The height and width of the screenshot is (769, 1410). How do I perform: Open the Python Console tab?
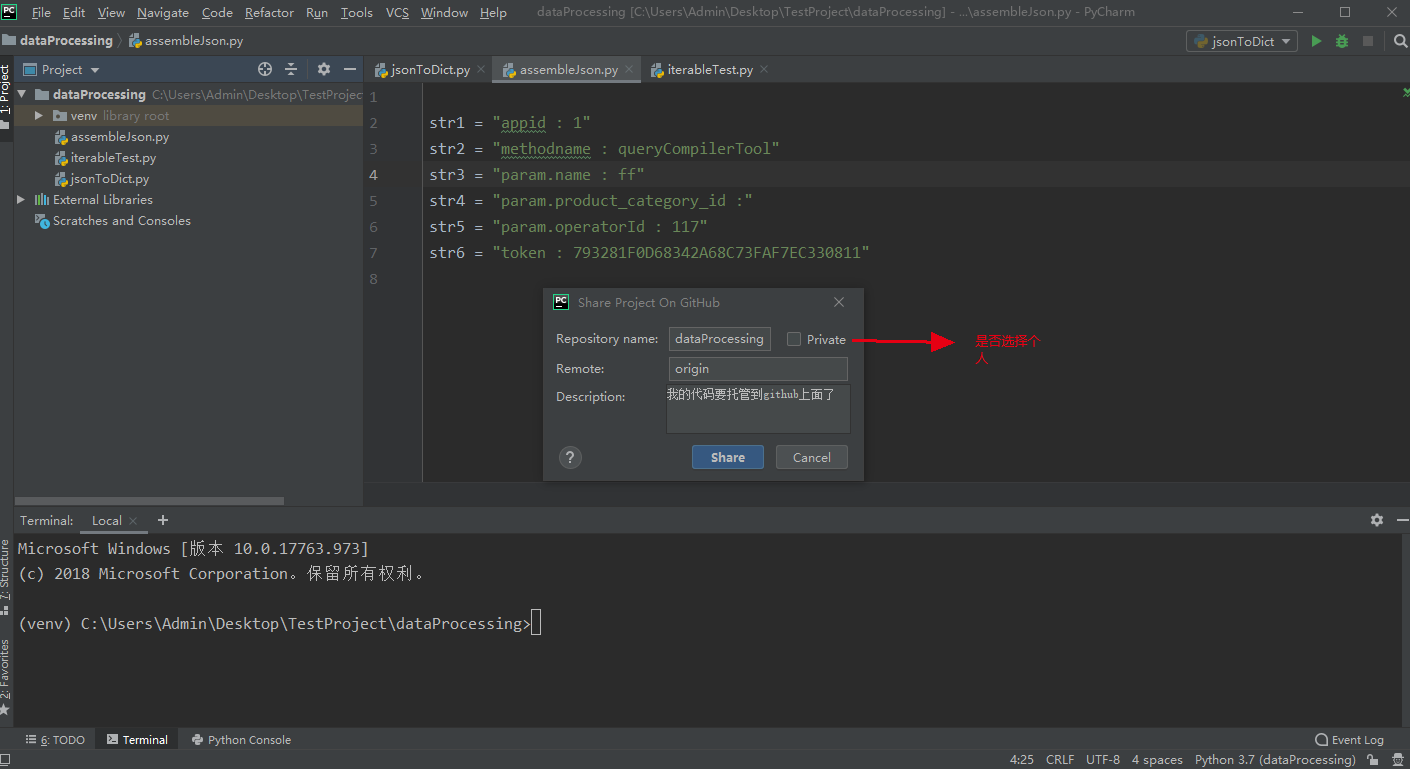click(x=241, y=740)
